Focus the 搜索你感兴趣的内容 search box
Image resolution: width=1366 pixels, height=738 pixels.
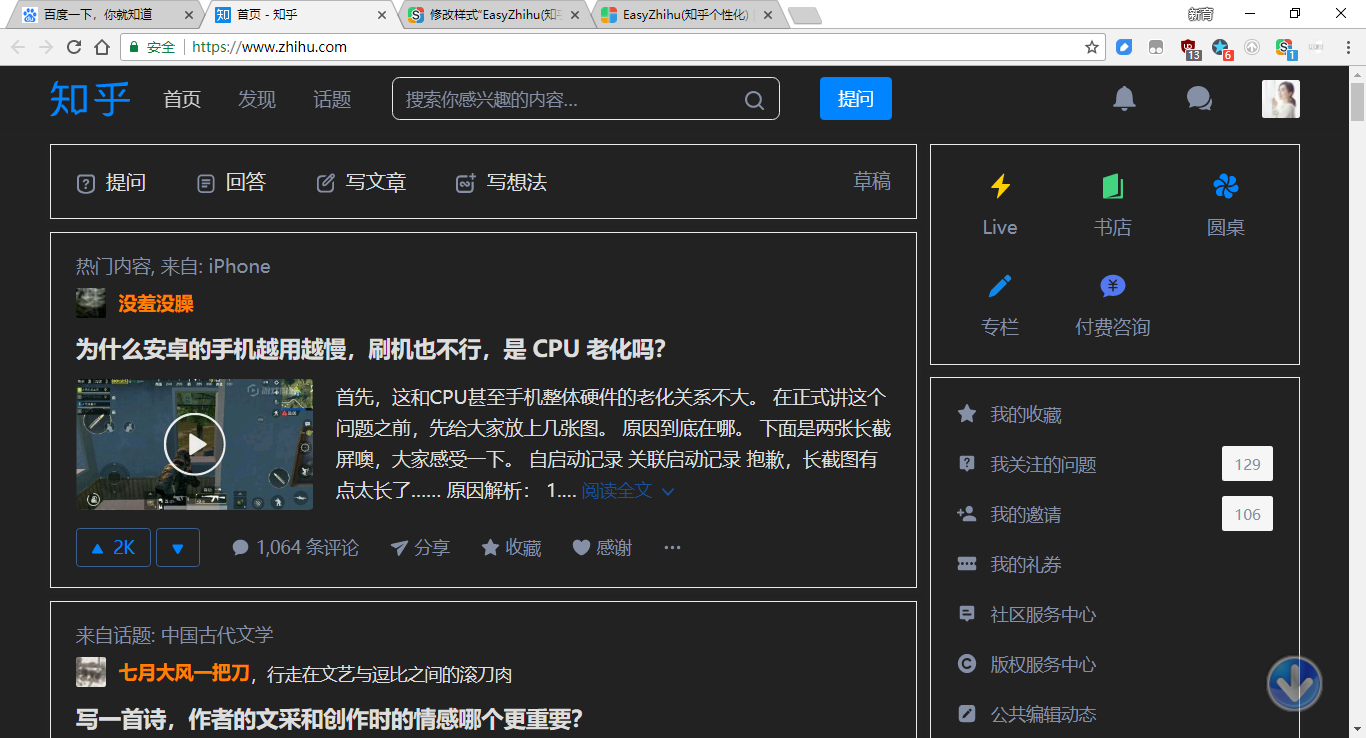pyautogui.click(x=586, y=99)
